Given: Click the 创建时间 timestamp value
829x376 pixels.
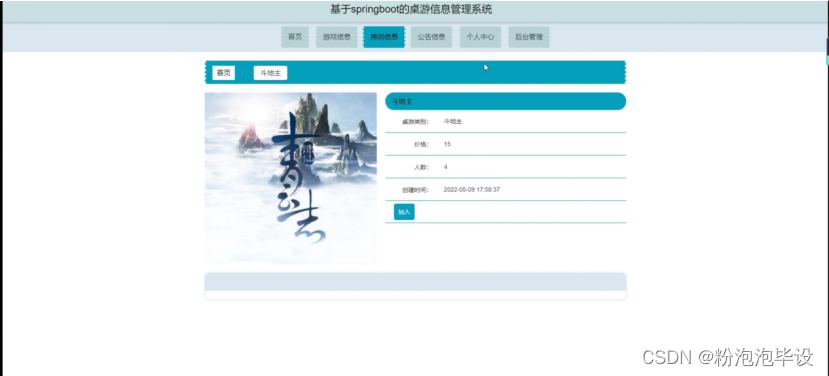Looking at the screenshot, I should (472, 189).
